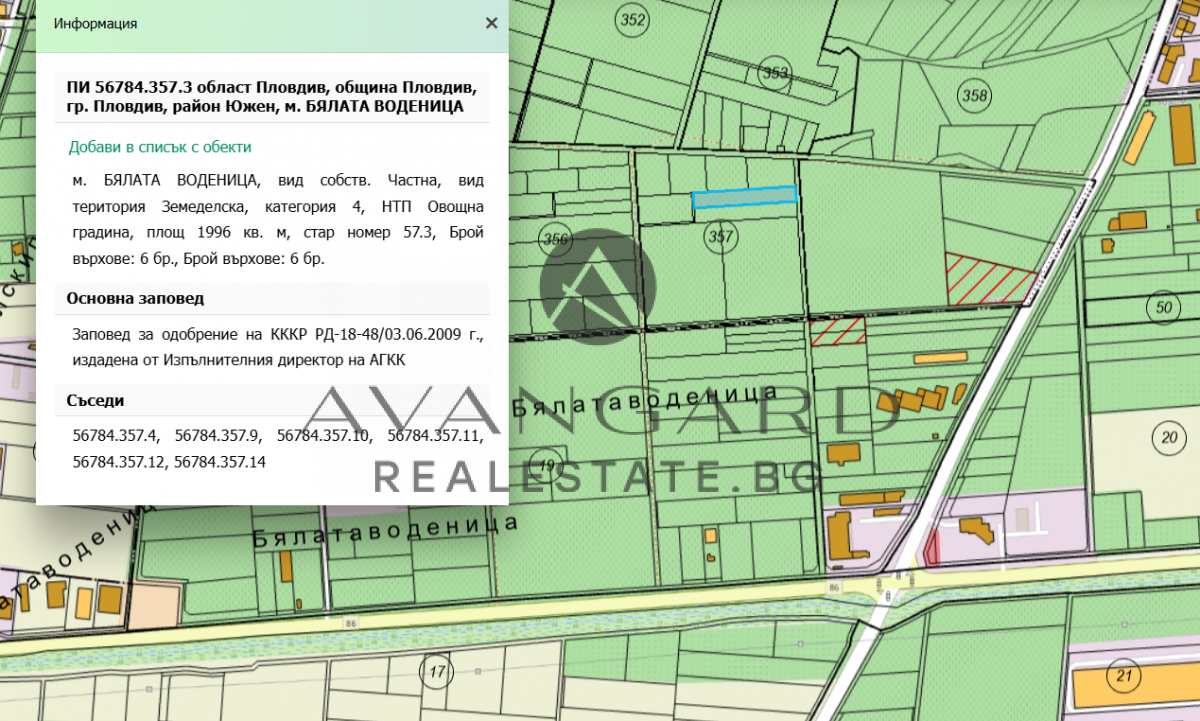Click the circled 353 district marker
1200x721 pixels.
coord(775,73)
